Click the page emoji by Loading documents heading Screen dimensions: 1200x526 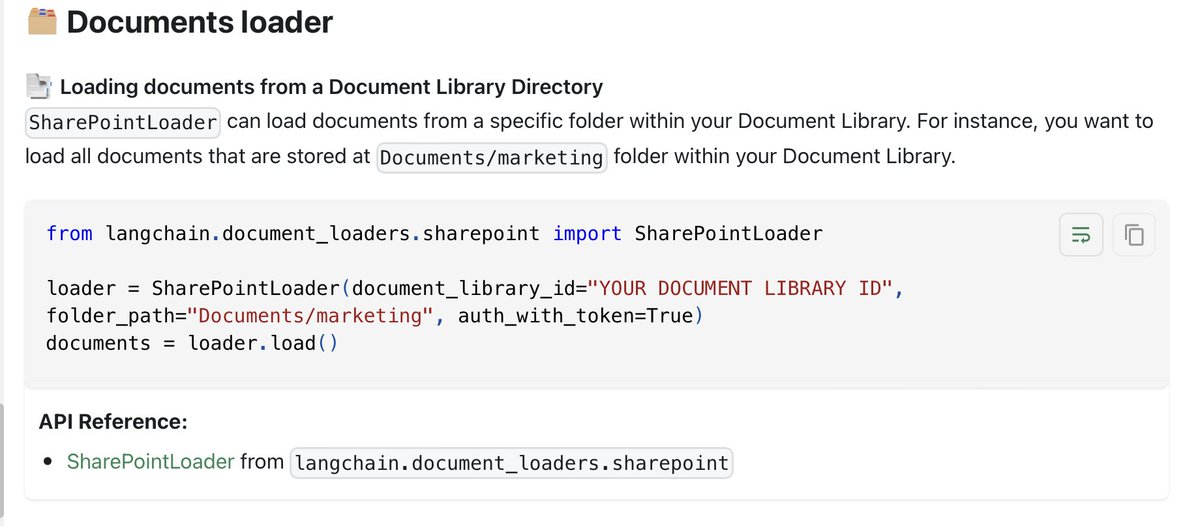[x=39, y=88]
